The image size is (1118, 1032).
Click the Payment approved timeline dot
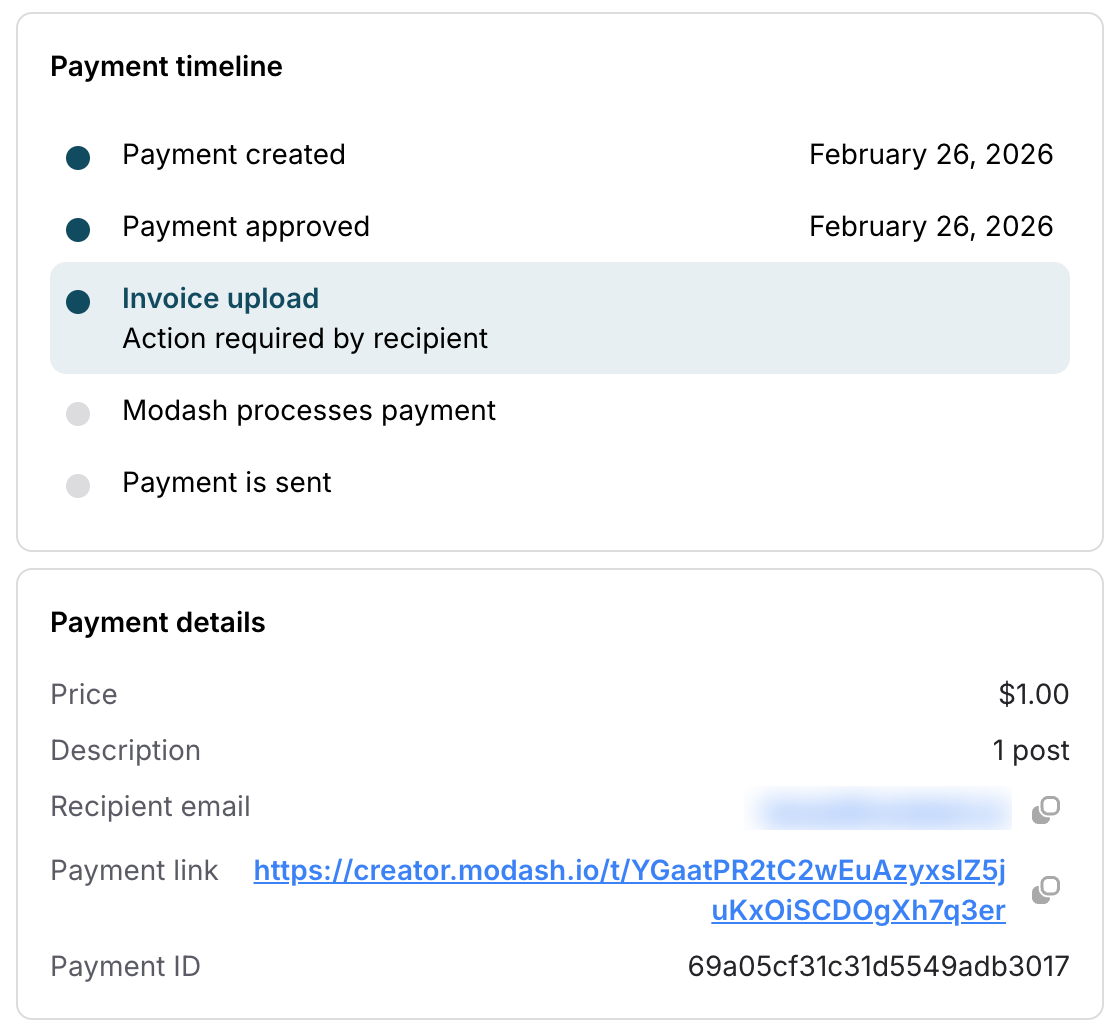pyautogui.click(x=78, y=229)
